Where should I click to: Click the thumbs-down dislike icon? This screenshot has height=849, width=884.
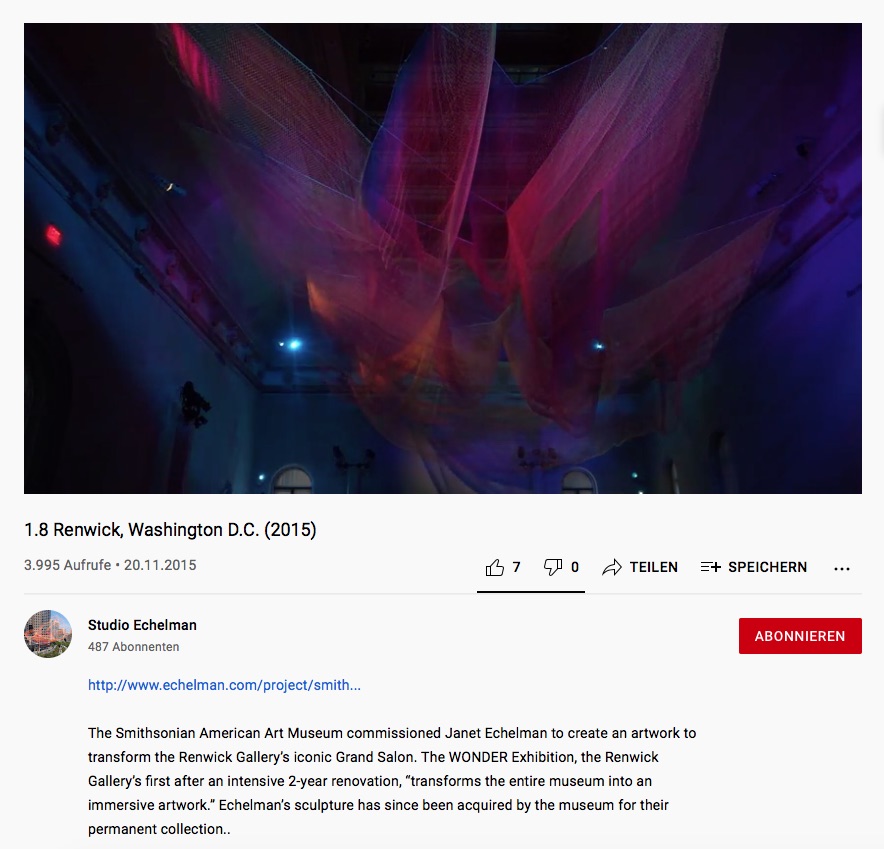[552, 567]
